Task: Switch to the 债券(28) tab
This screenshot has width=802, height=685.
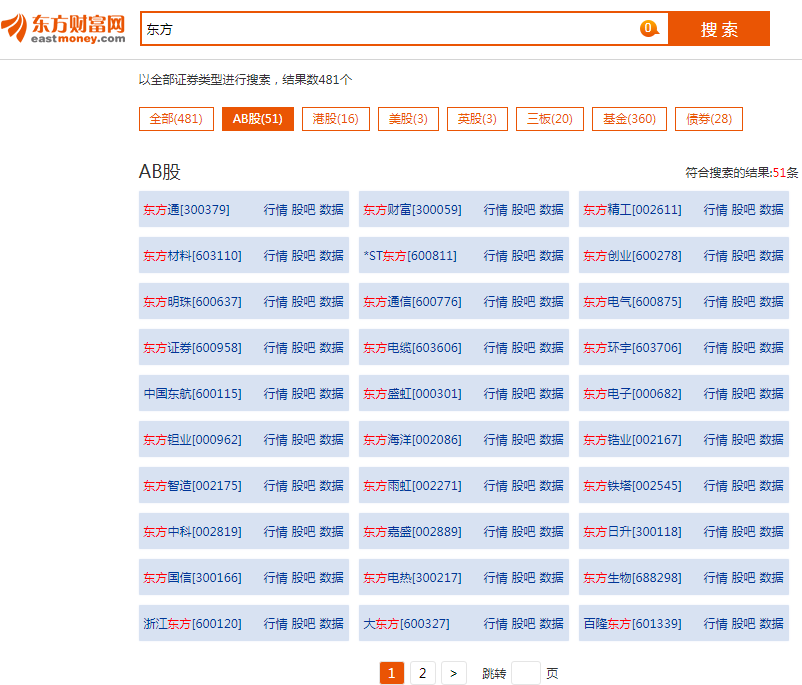Action: click(x=709, y=119)
